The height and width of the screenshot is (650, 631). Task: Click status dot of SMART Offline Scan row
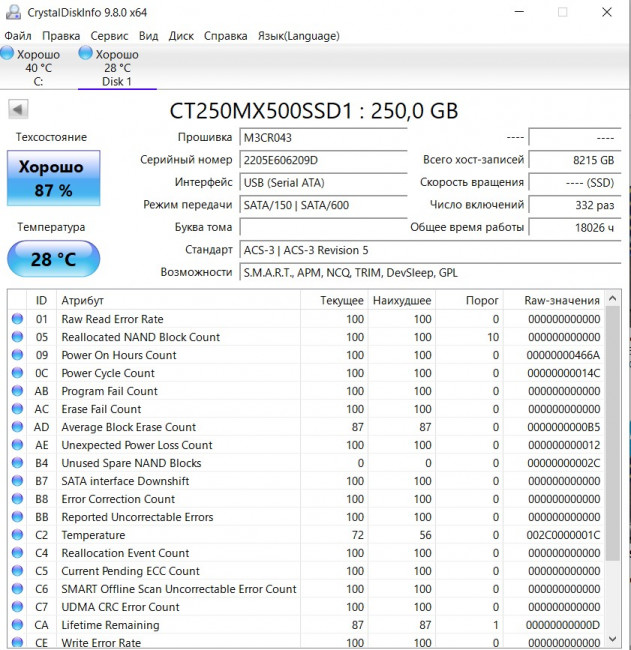(17, 589)
